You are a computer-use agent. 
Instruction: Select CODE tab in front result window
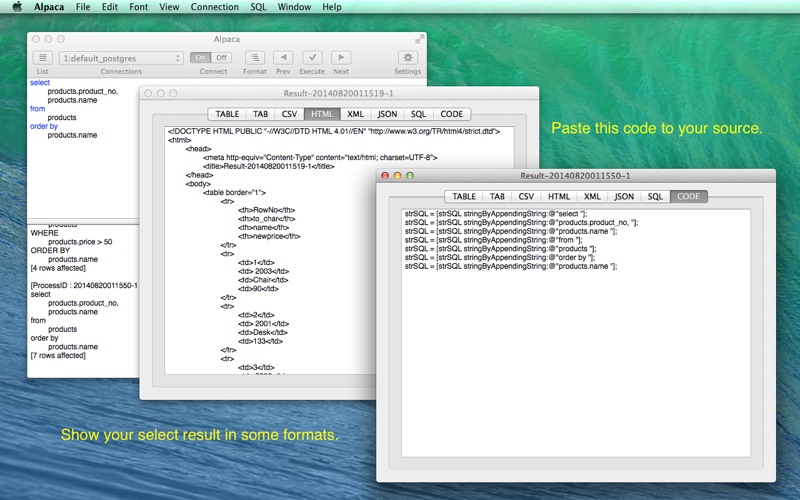coord(688,196)
